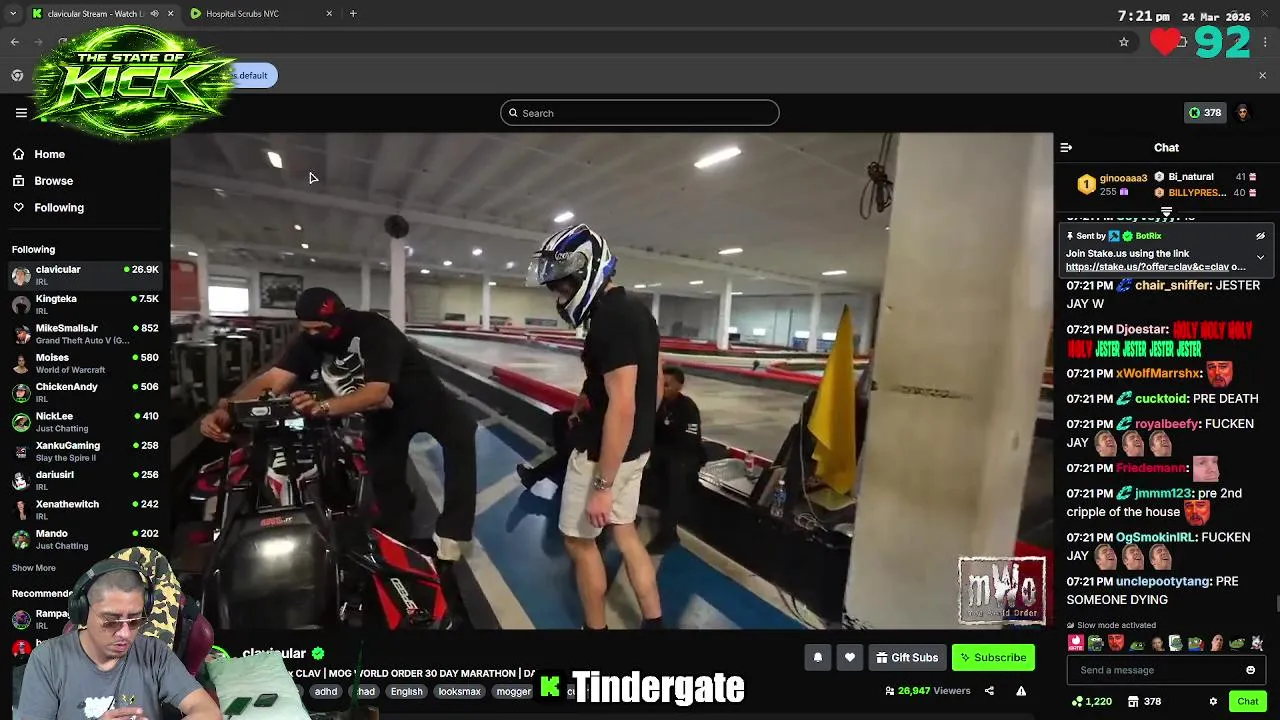The width and height of the screenshot is (1280, 720).
Task: Click the English stream tag
Action: tap(406, 691)
